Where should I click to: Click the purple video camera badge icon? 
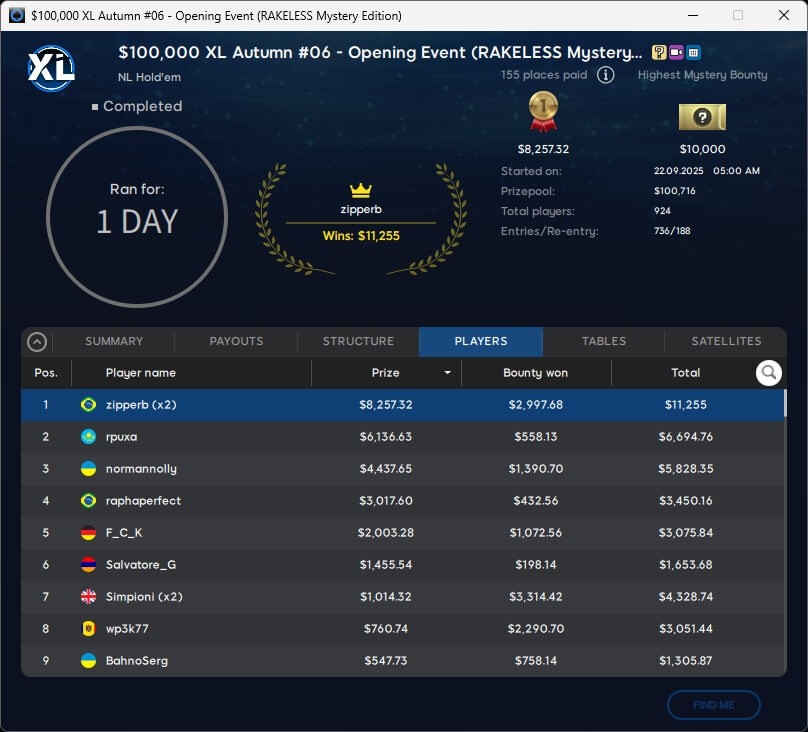pyautogui.click(x=676, y=53)
